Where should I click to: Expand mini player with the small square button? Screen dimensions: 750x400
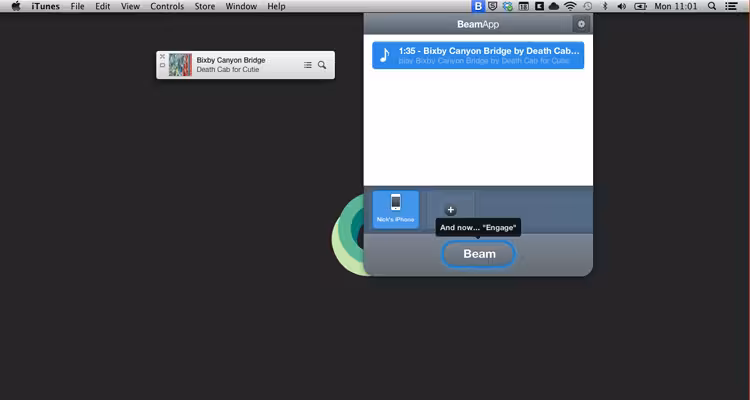tap(162, 65)
